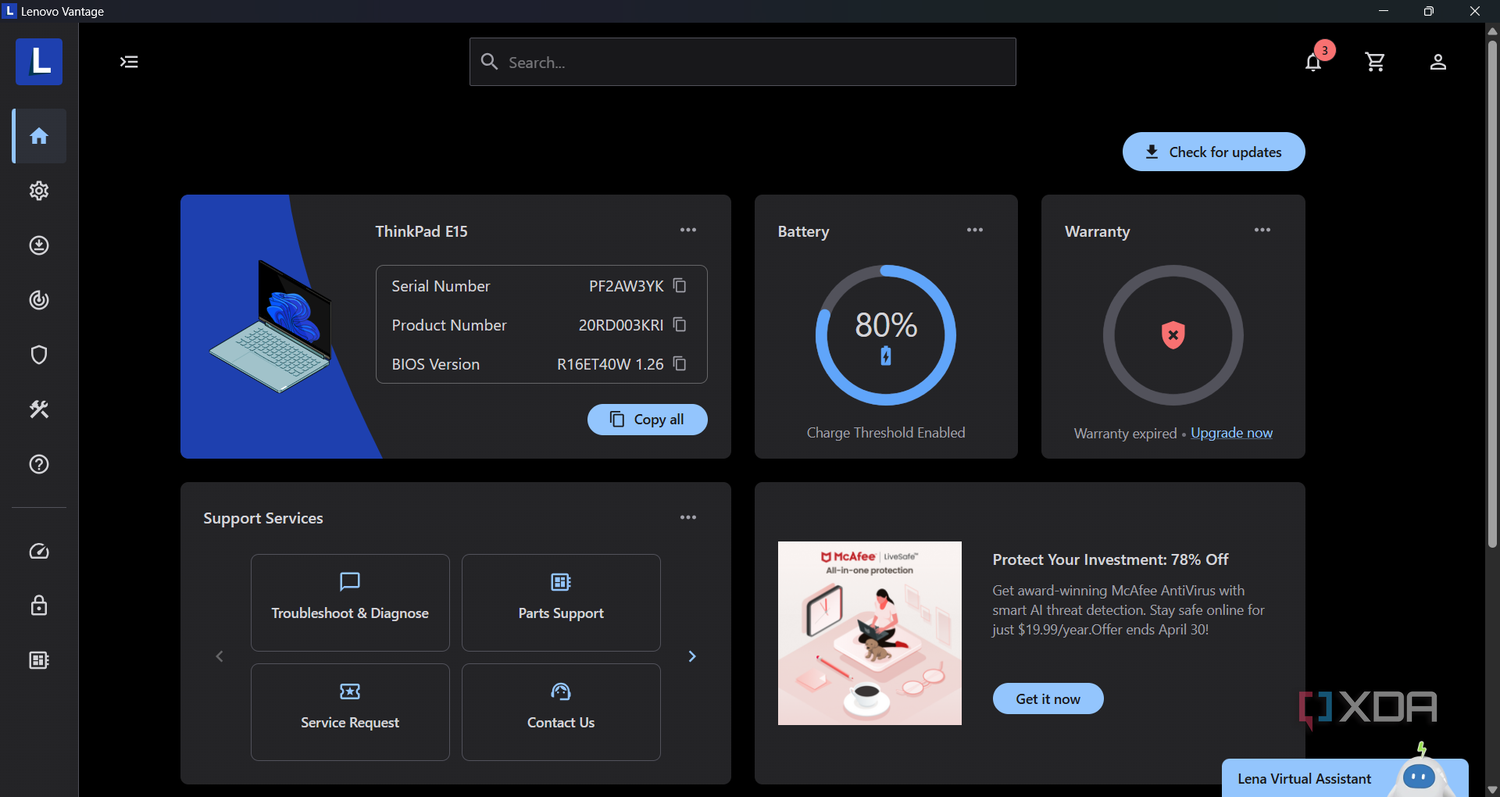
Task: Open the Warranty card options menu
Action: click(1262, 230)
